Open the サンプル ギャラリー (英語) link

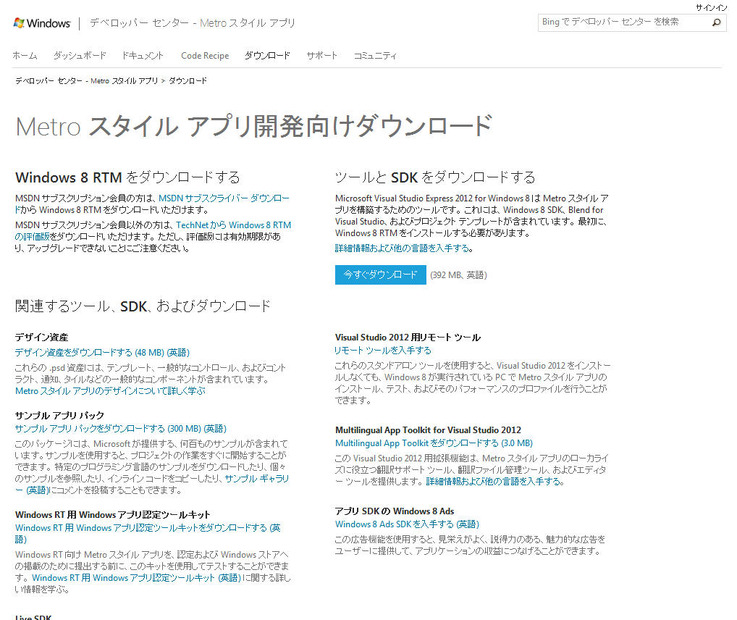click(152, 484)
